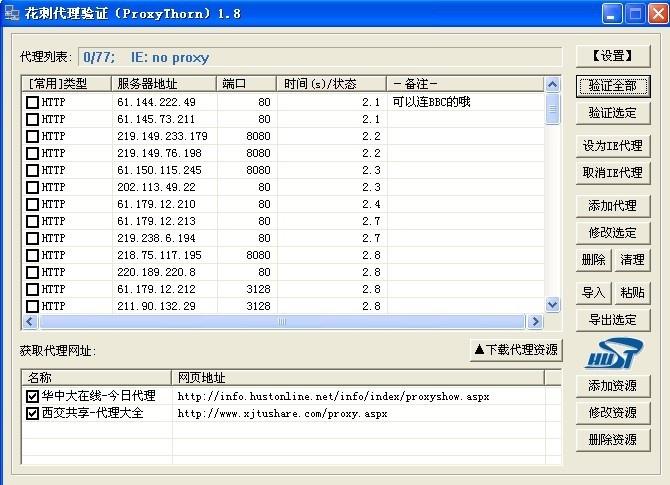The width and height of the screenshot is (670, 485).
Task: Click the 网页地址 column header
Action: [358, 377]
